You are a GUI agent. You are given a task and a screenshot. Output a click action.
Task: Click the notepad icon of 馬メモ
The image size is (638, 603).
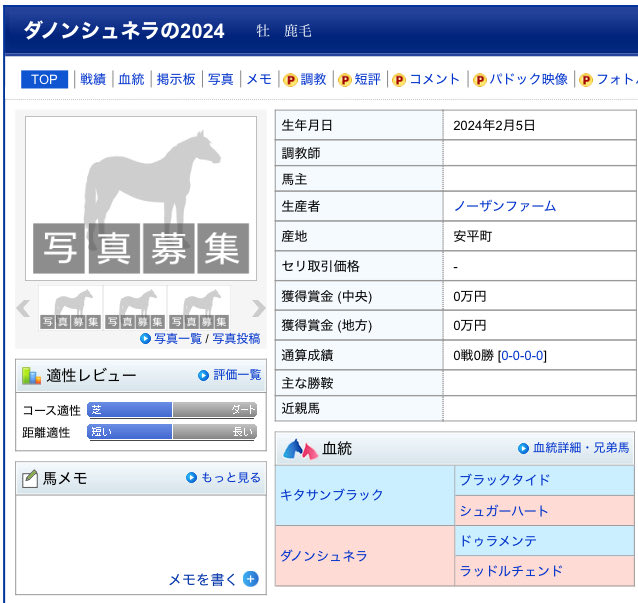(30, 479)
